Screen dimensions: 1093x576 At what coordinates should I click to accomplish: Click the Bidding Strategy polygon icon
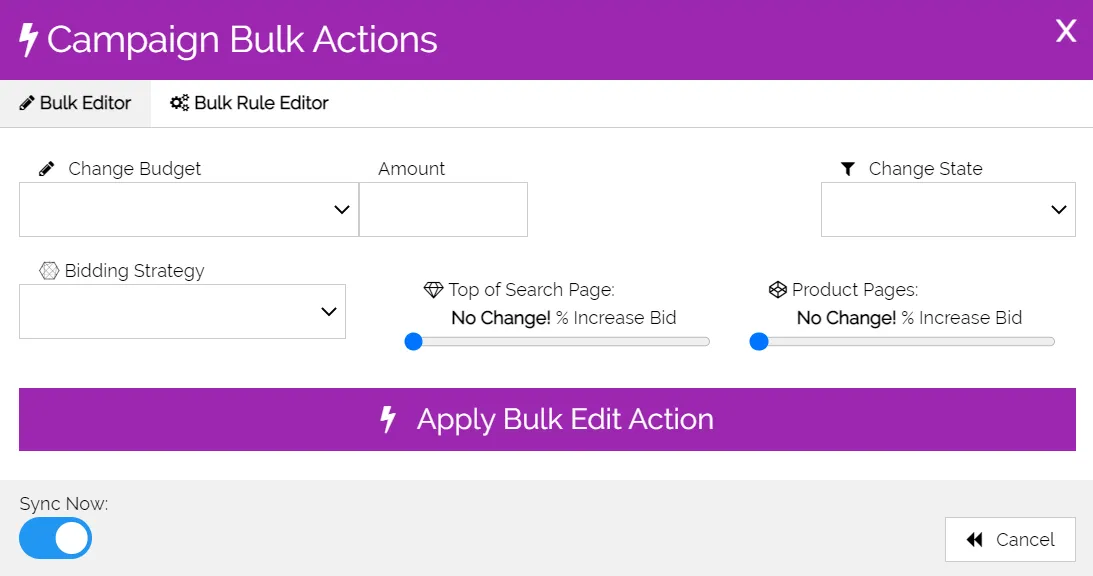49,271
